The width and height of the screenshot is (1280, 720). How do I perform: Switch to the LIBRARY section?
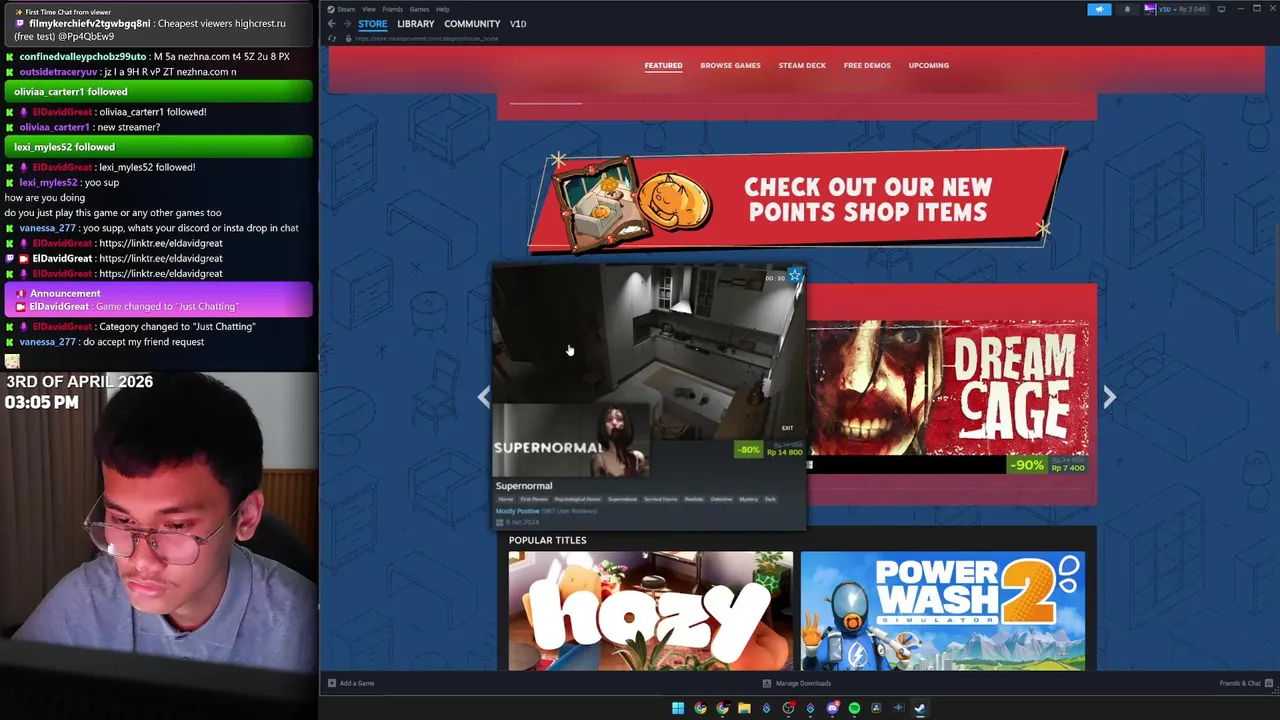coord(415,24)
